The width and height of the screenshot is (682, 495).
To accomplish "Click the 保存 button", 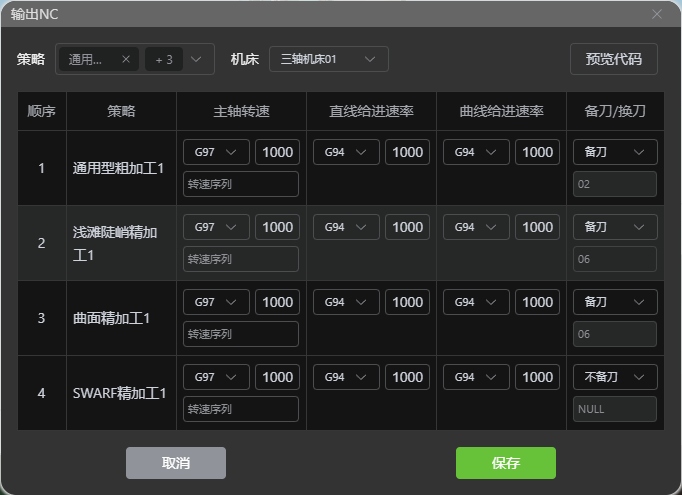I will pyautogui.click(x=505, y=463).
